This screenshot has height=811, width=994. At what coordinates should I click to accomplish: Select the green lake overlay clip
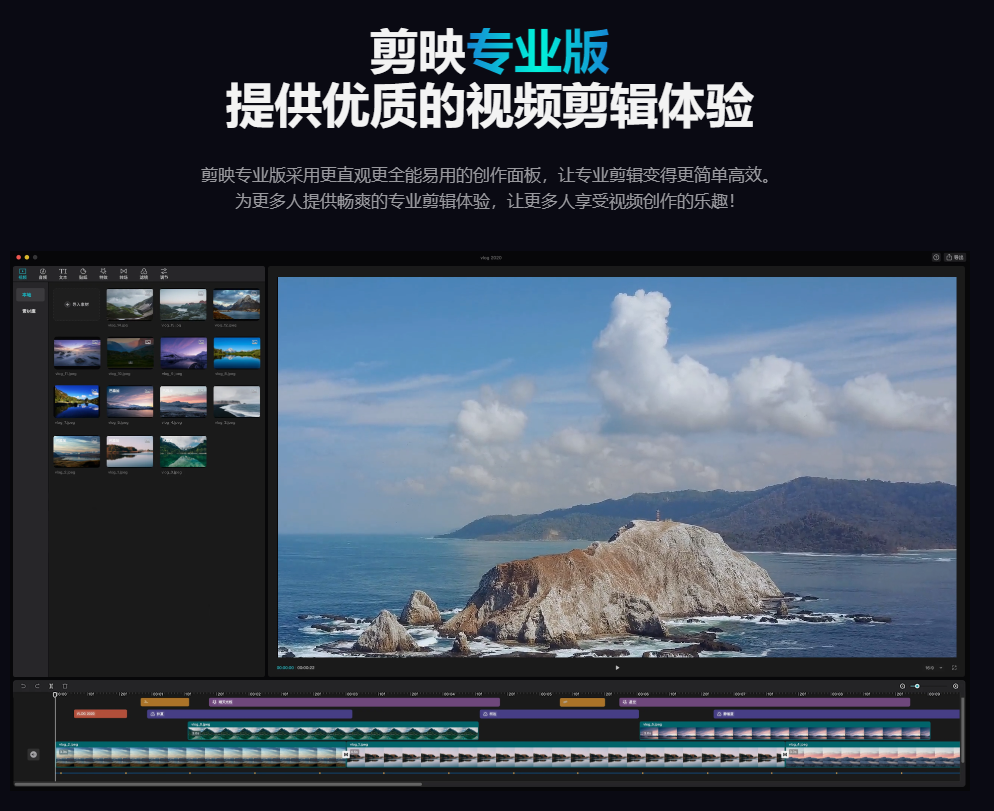tap(333, 730)
